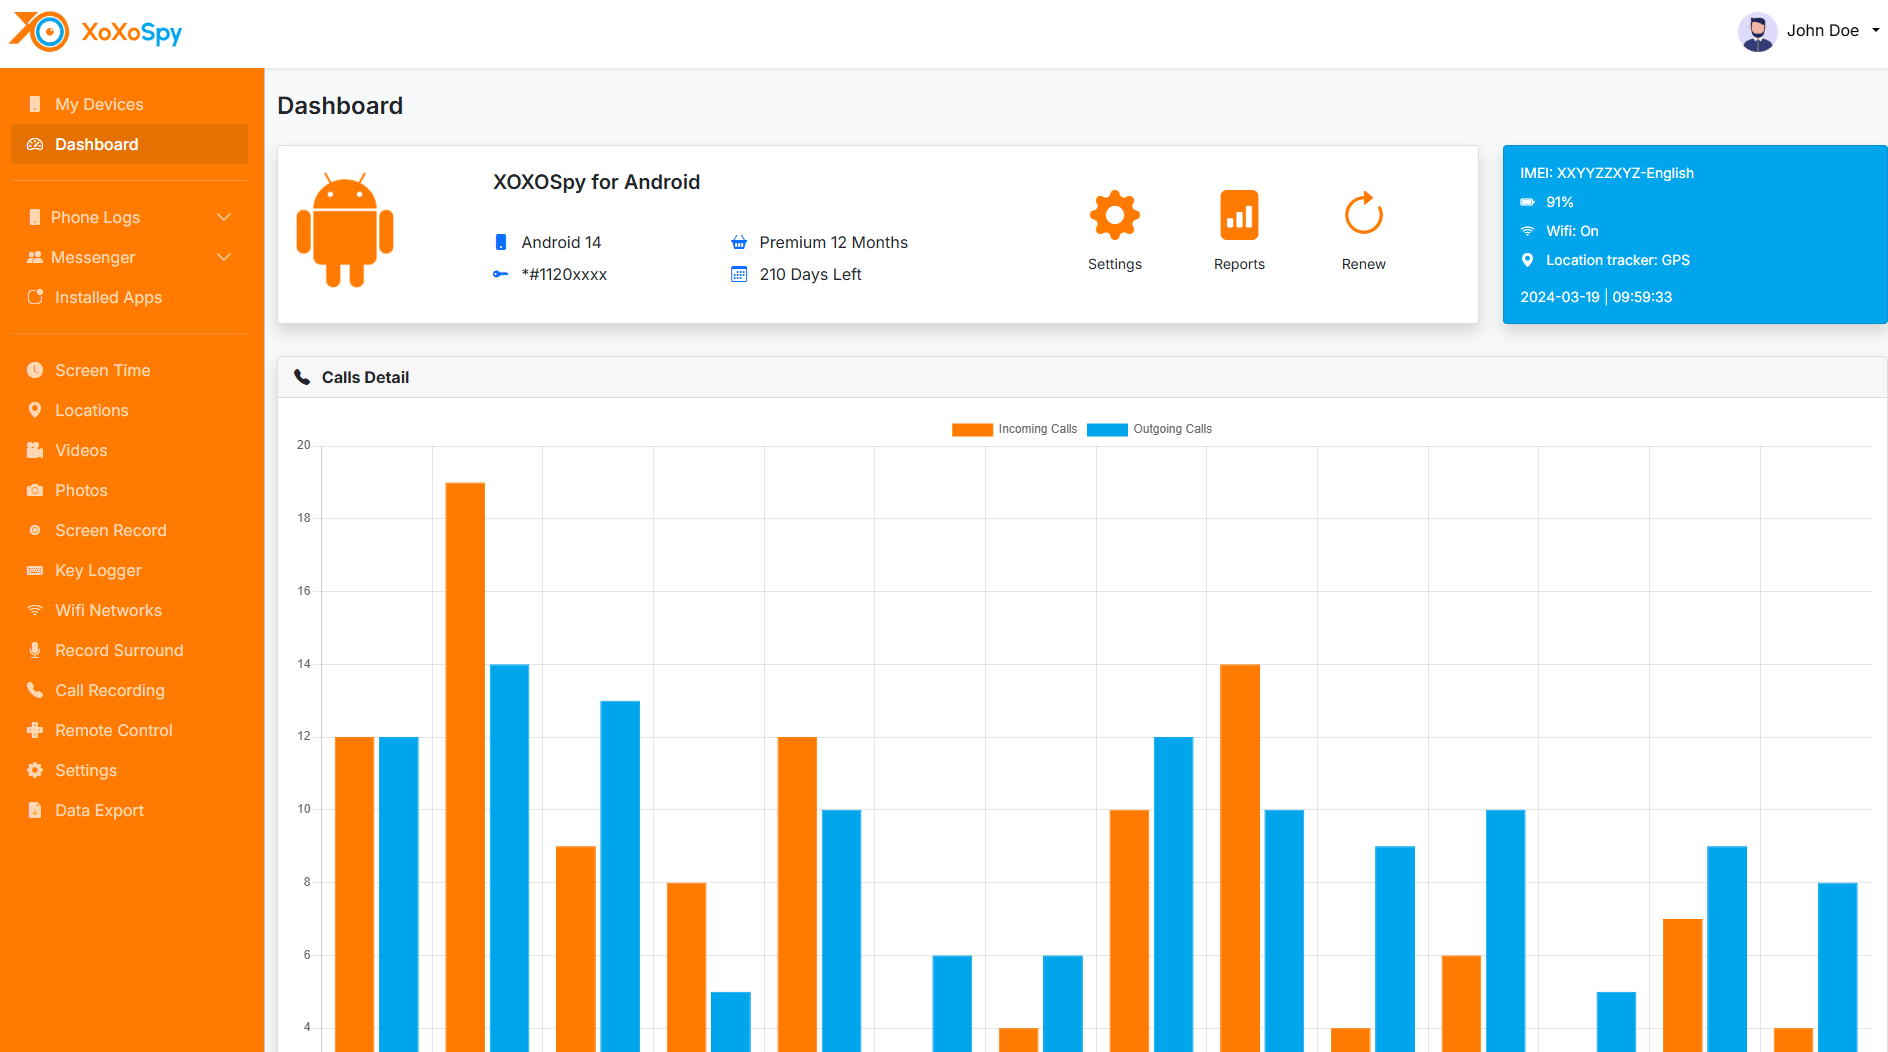Viewport: 1888px width, 1052px height.
Task: Click the Messenger people icon
Action: point(35,257)
